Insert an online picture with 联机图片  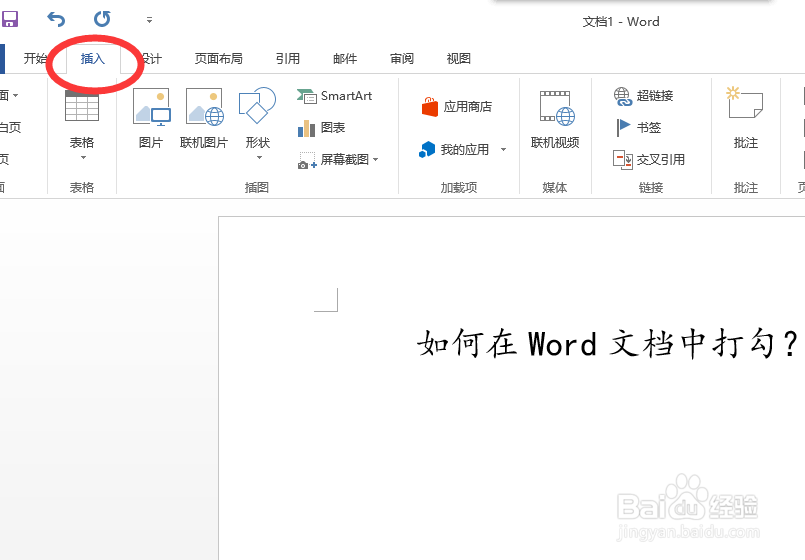204,119
